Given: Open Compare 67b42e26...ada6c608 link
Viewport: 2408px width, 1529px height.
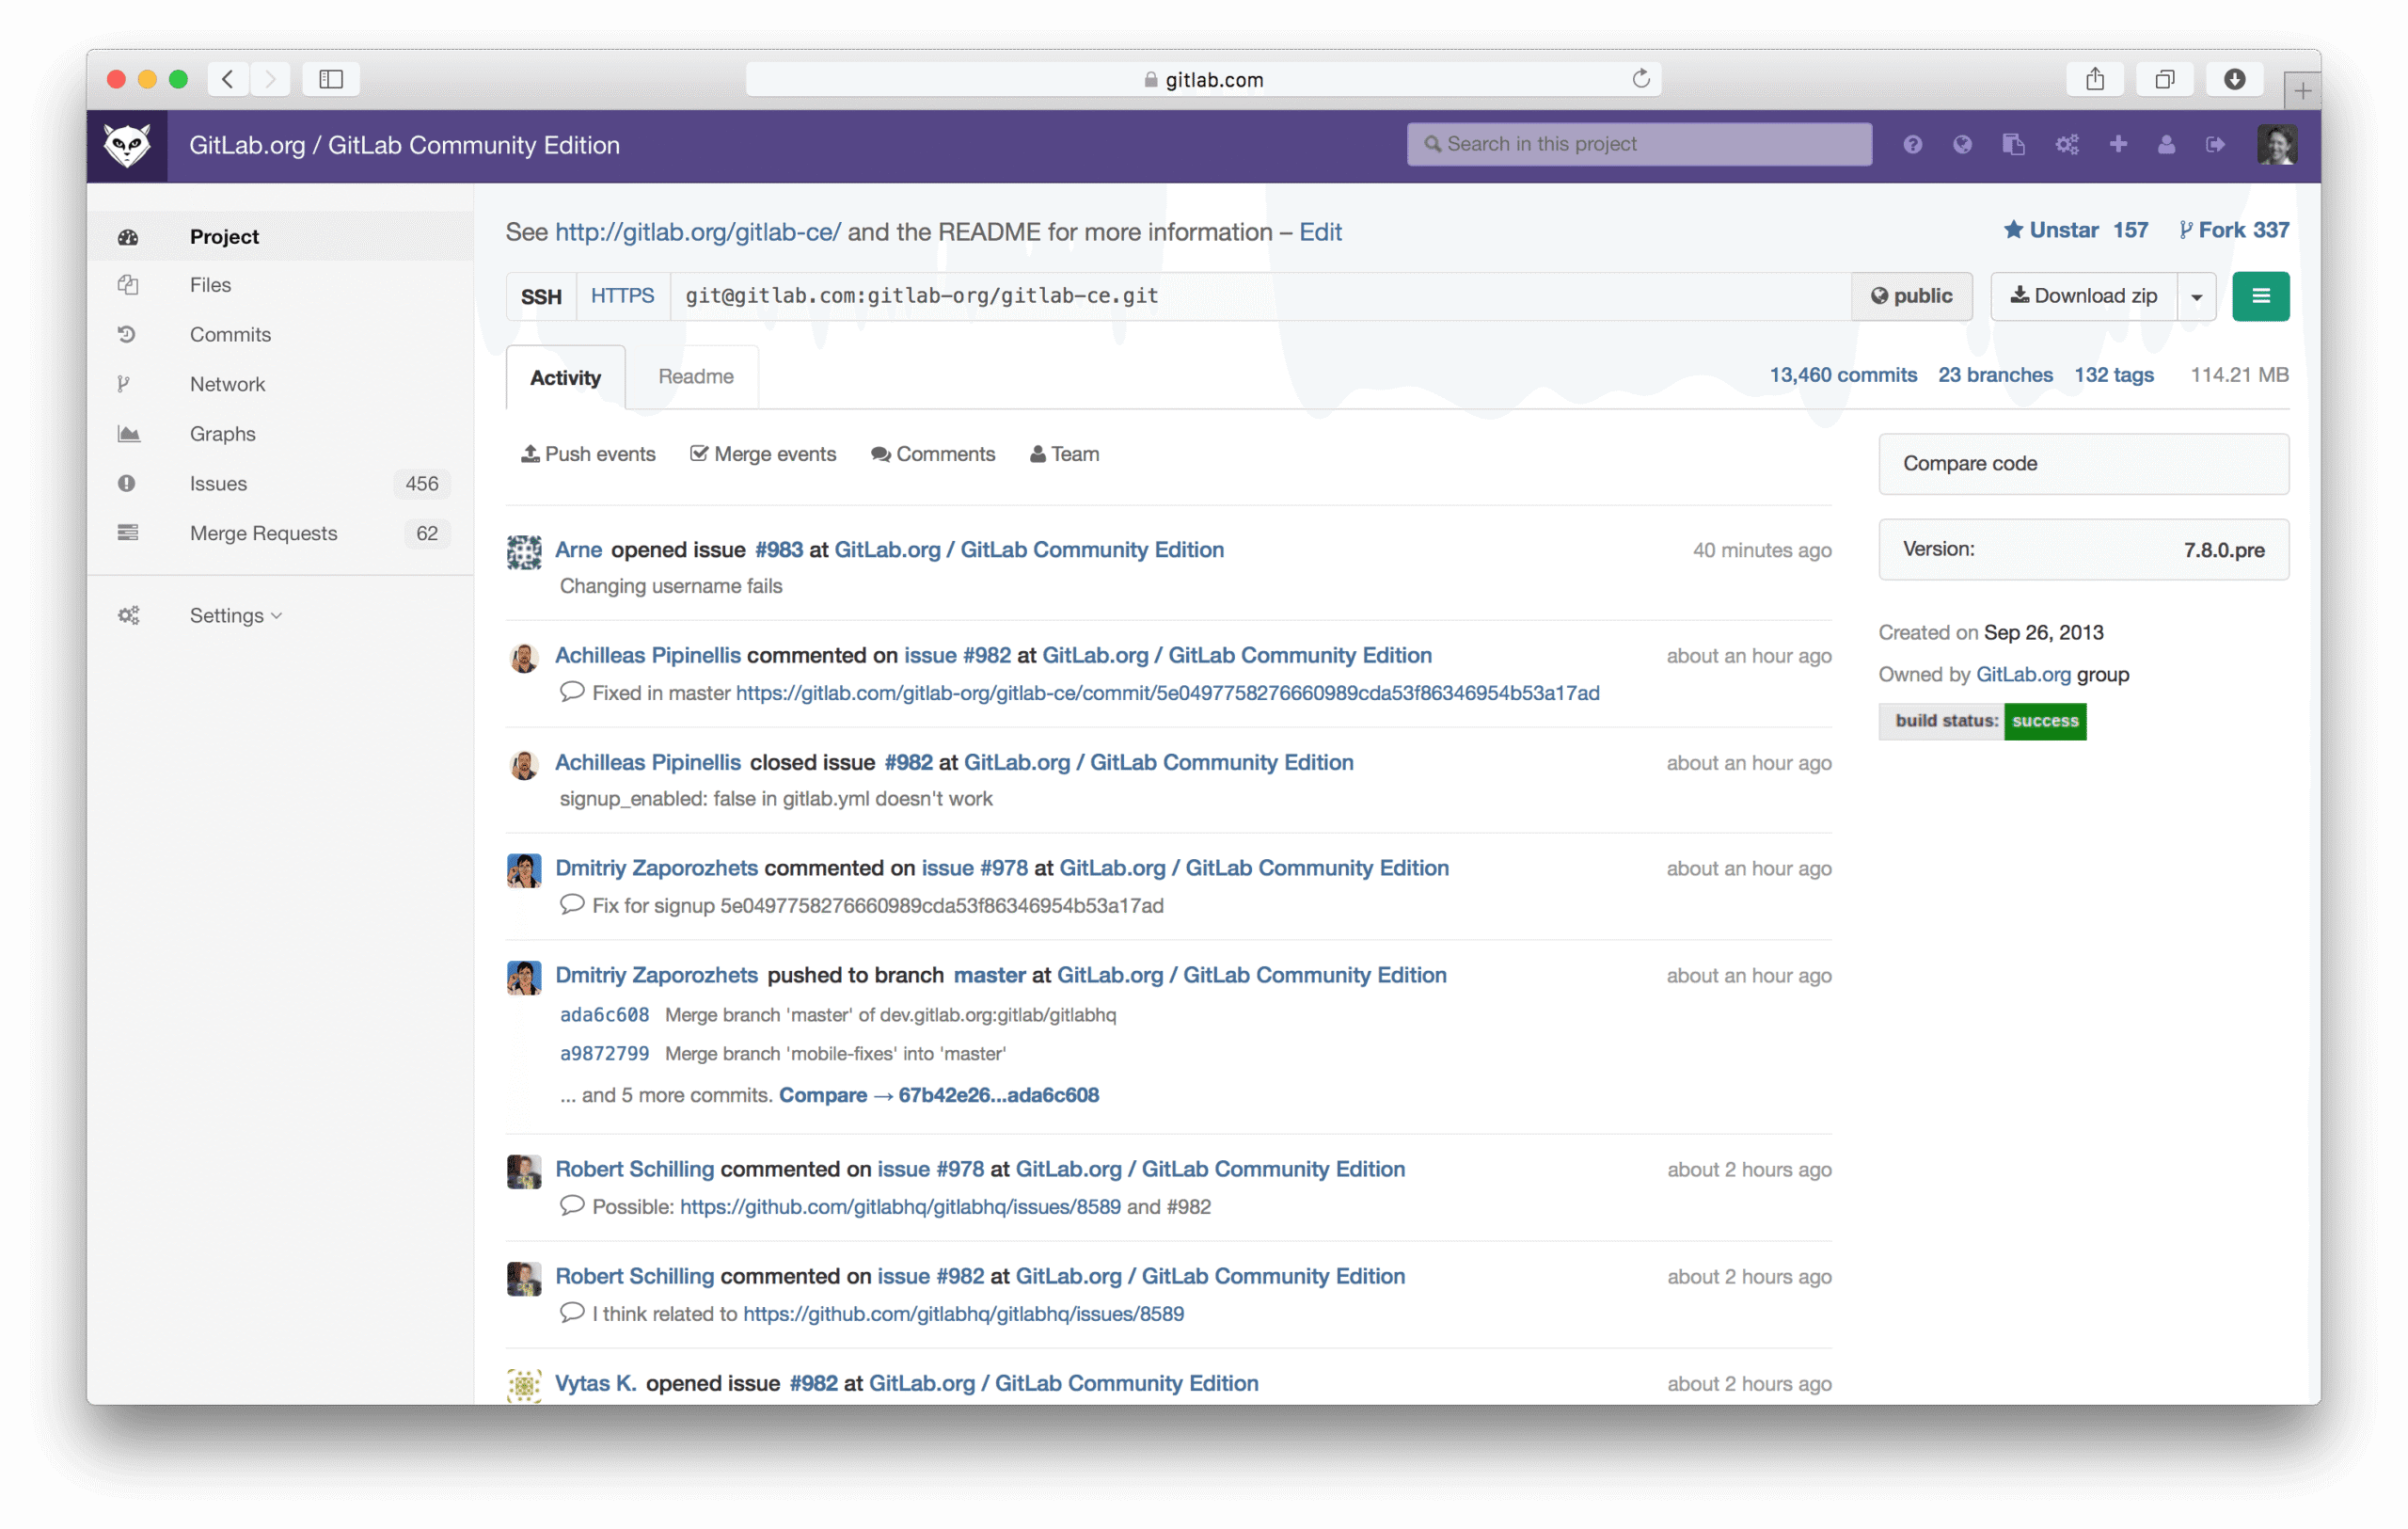Looking at the screenshot, I should 939,1095.
